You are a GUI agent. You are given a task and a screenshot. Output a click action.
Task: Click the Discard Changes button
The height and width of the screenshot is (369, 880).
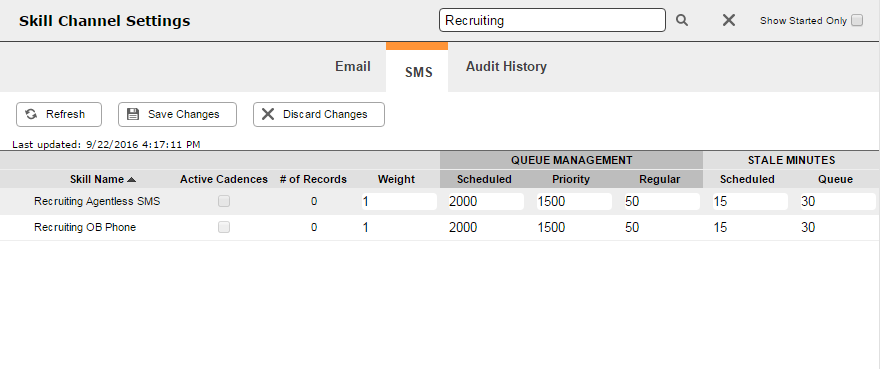coord(319,115)
